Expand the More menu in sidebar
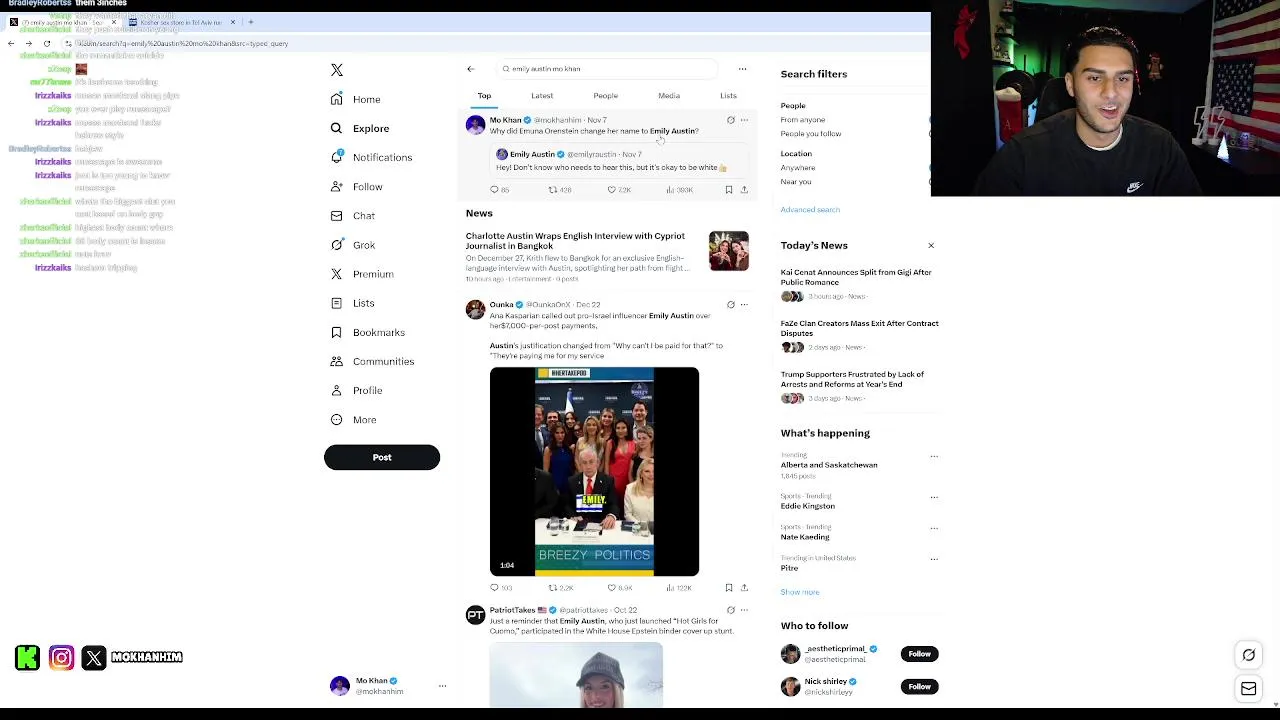This screenshot has height=720, width=1280. click(354, 420)
